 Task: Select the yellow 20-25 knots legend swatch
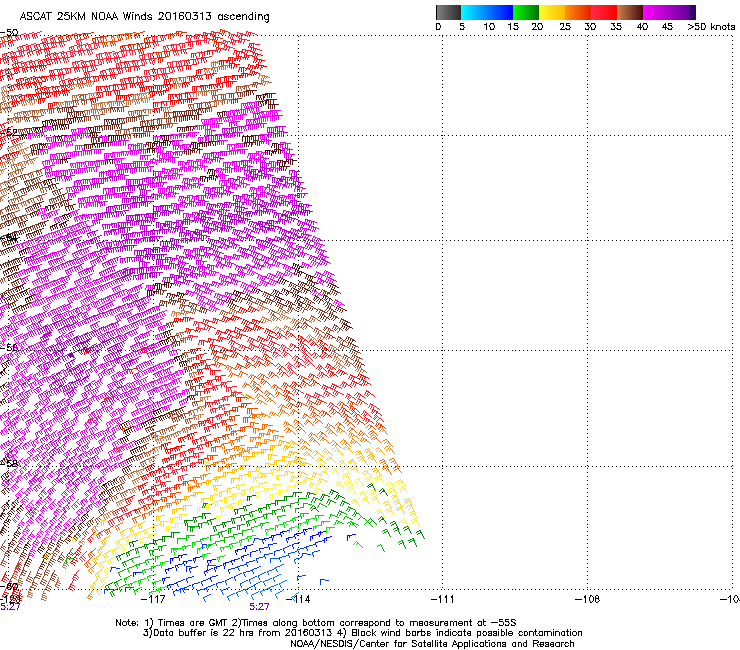point(552,12)
